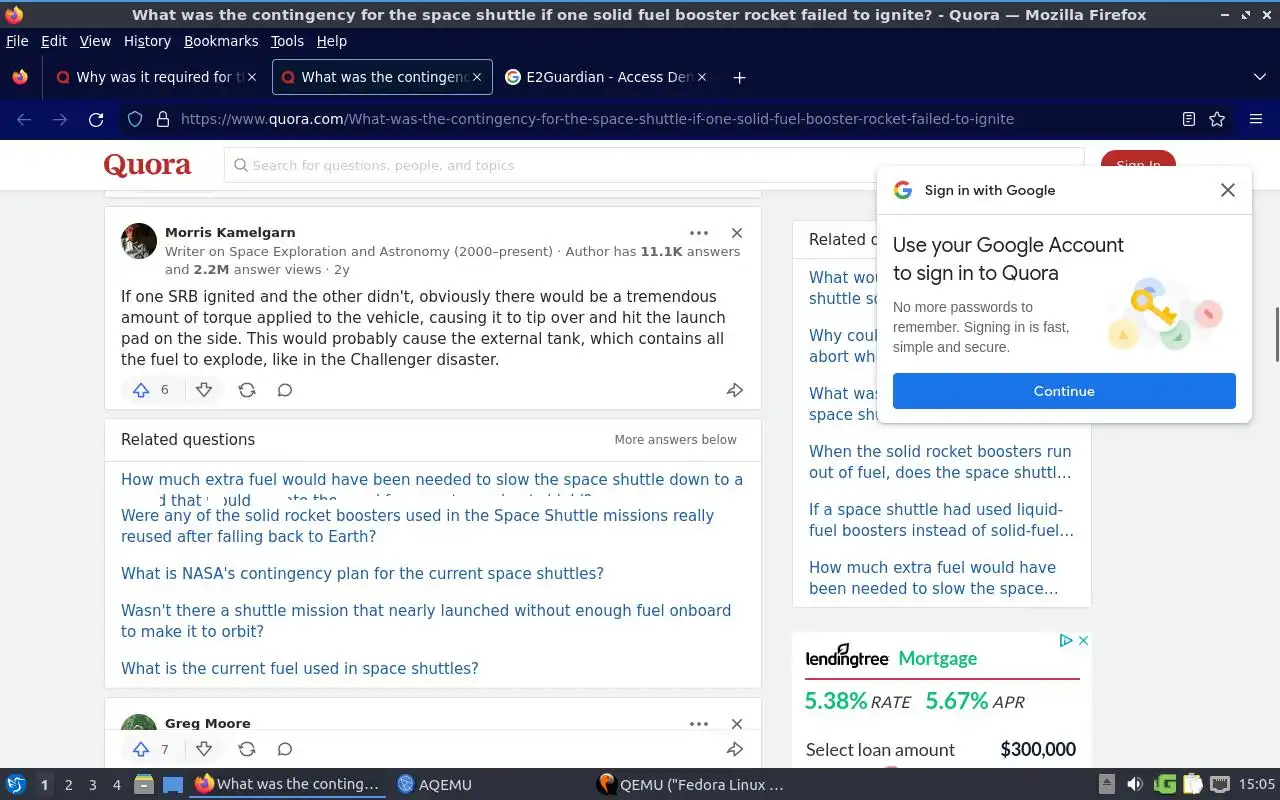Share Morris Kamelgarn's answer via arrow icon

tap(735, 390)
